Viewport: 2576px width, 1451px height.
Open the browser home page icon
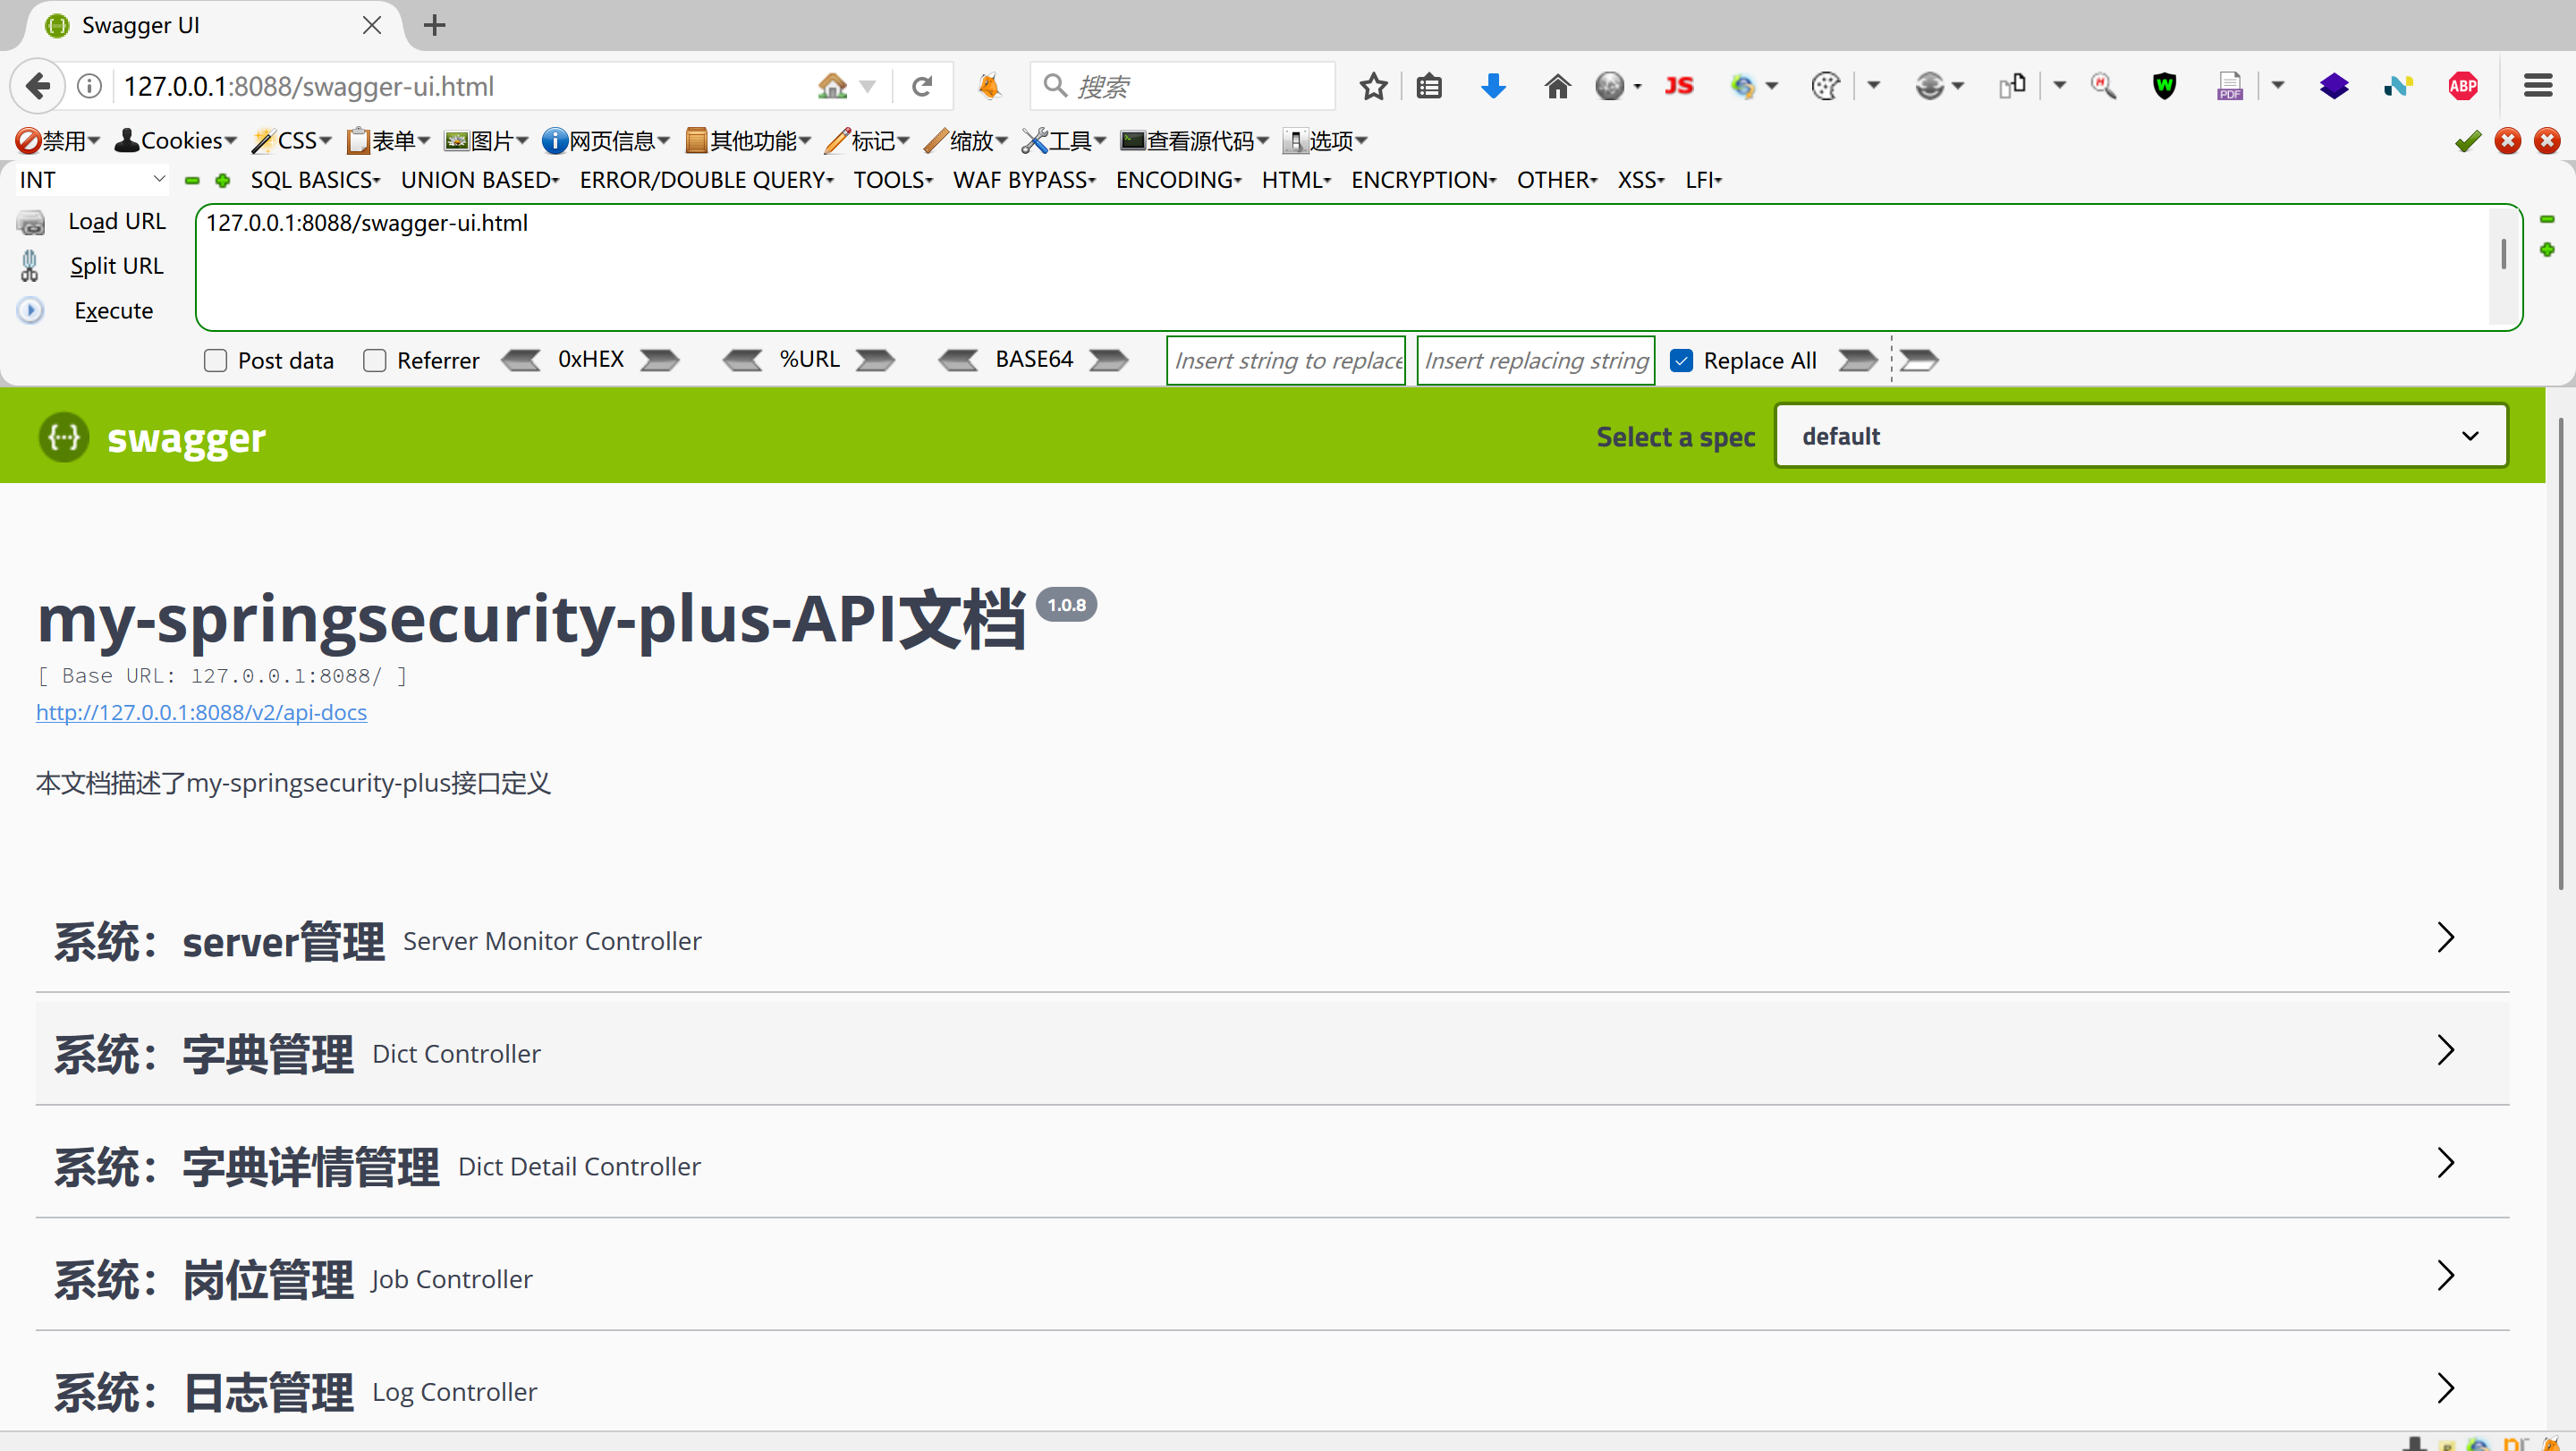(x=1557, y=87)
